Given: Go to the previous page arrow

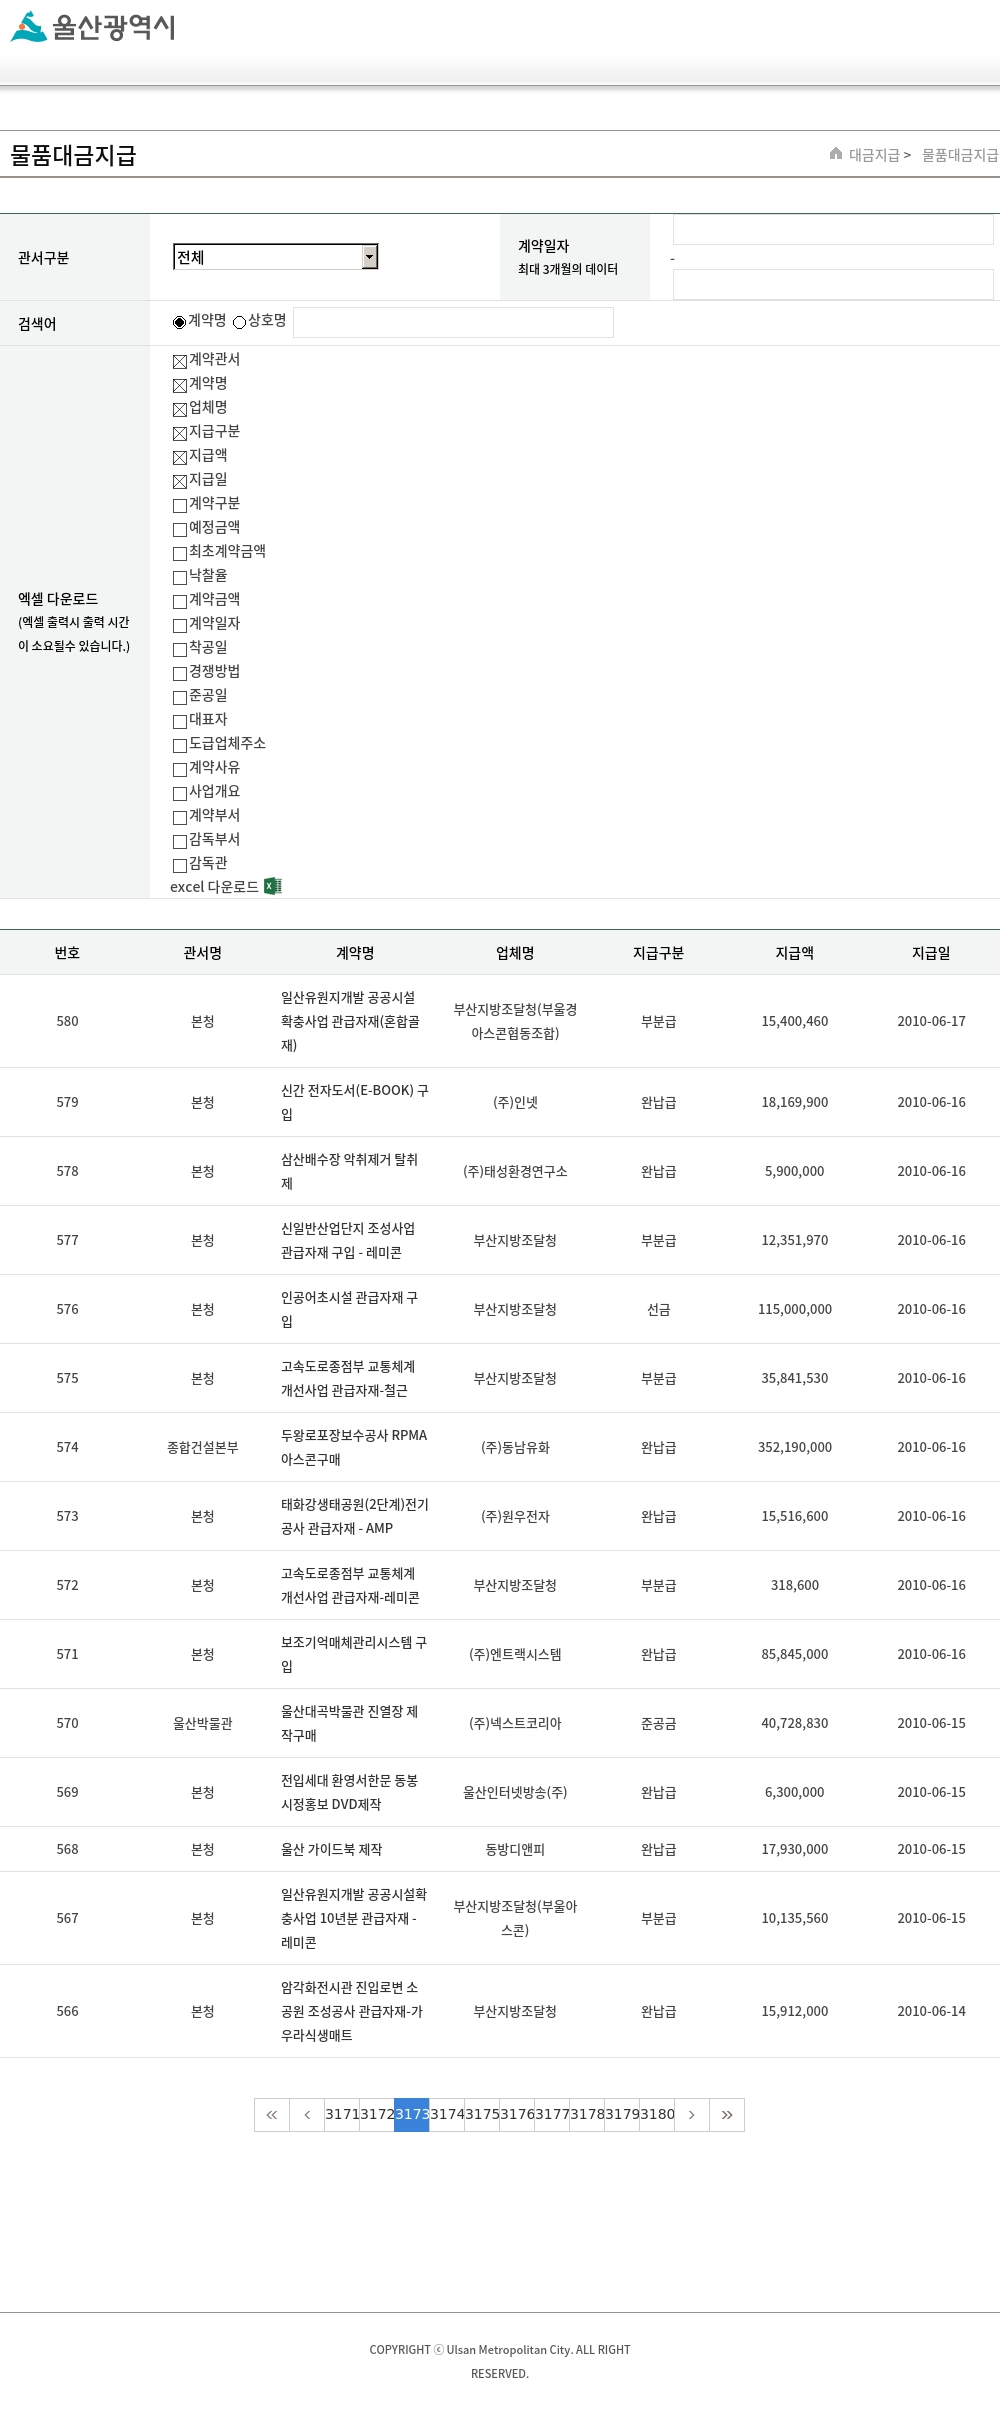Looking at the screenshot, I should point(307,2114).
